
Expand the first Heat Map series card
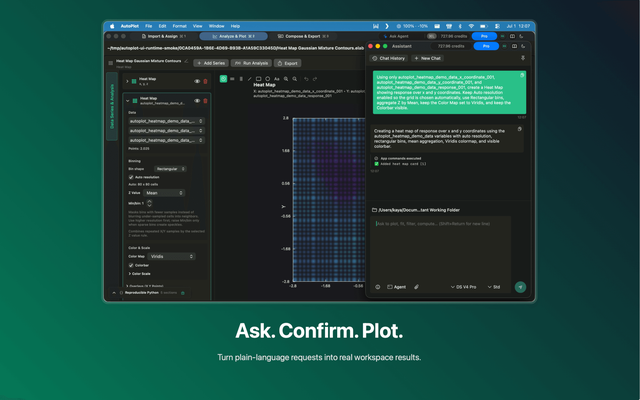point(127,81)
